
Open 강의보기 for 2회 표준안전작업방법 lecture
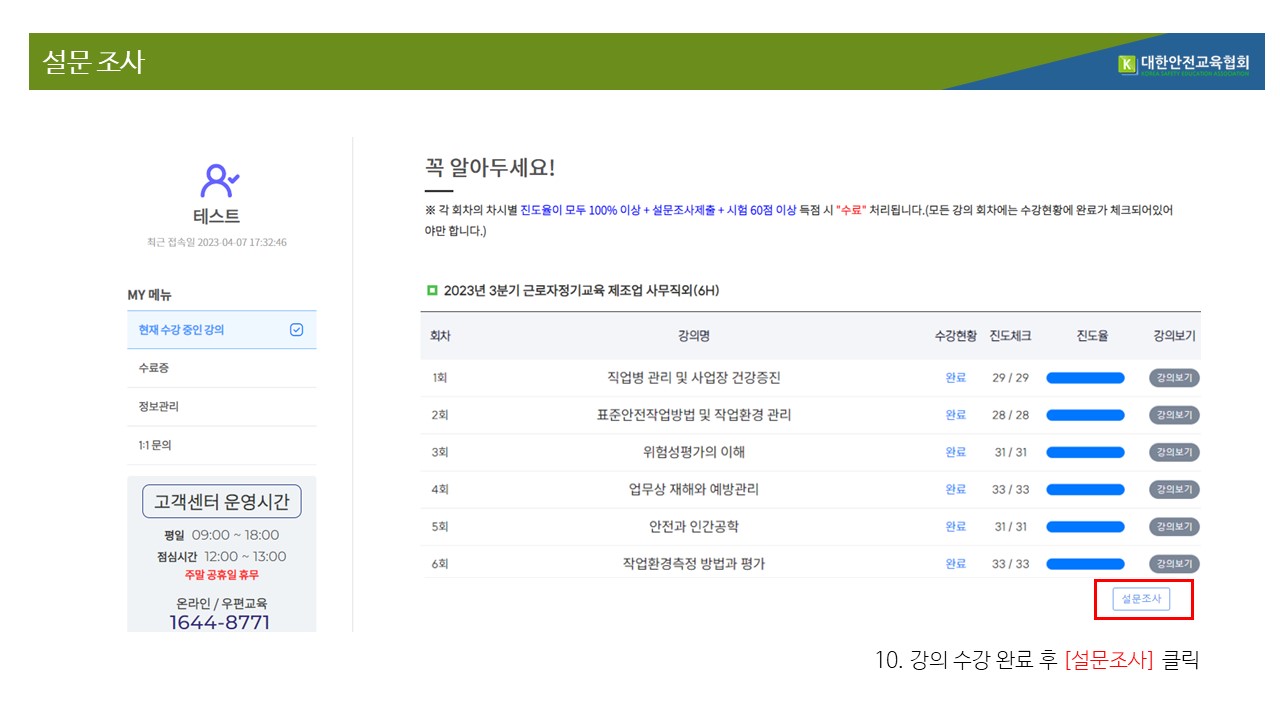click(1174, 415)
